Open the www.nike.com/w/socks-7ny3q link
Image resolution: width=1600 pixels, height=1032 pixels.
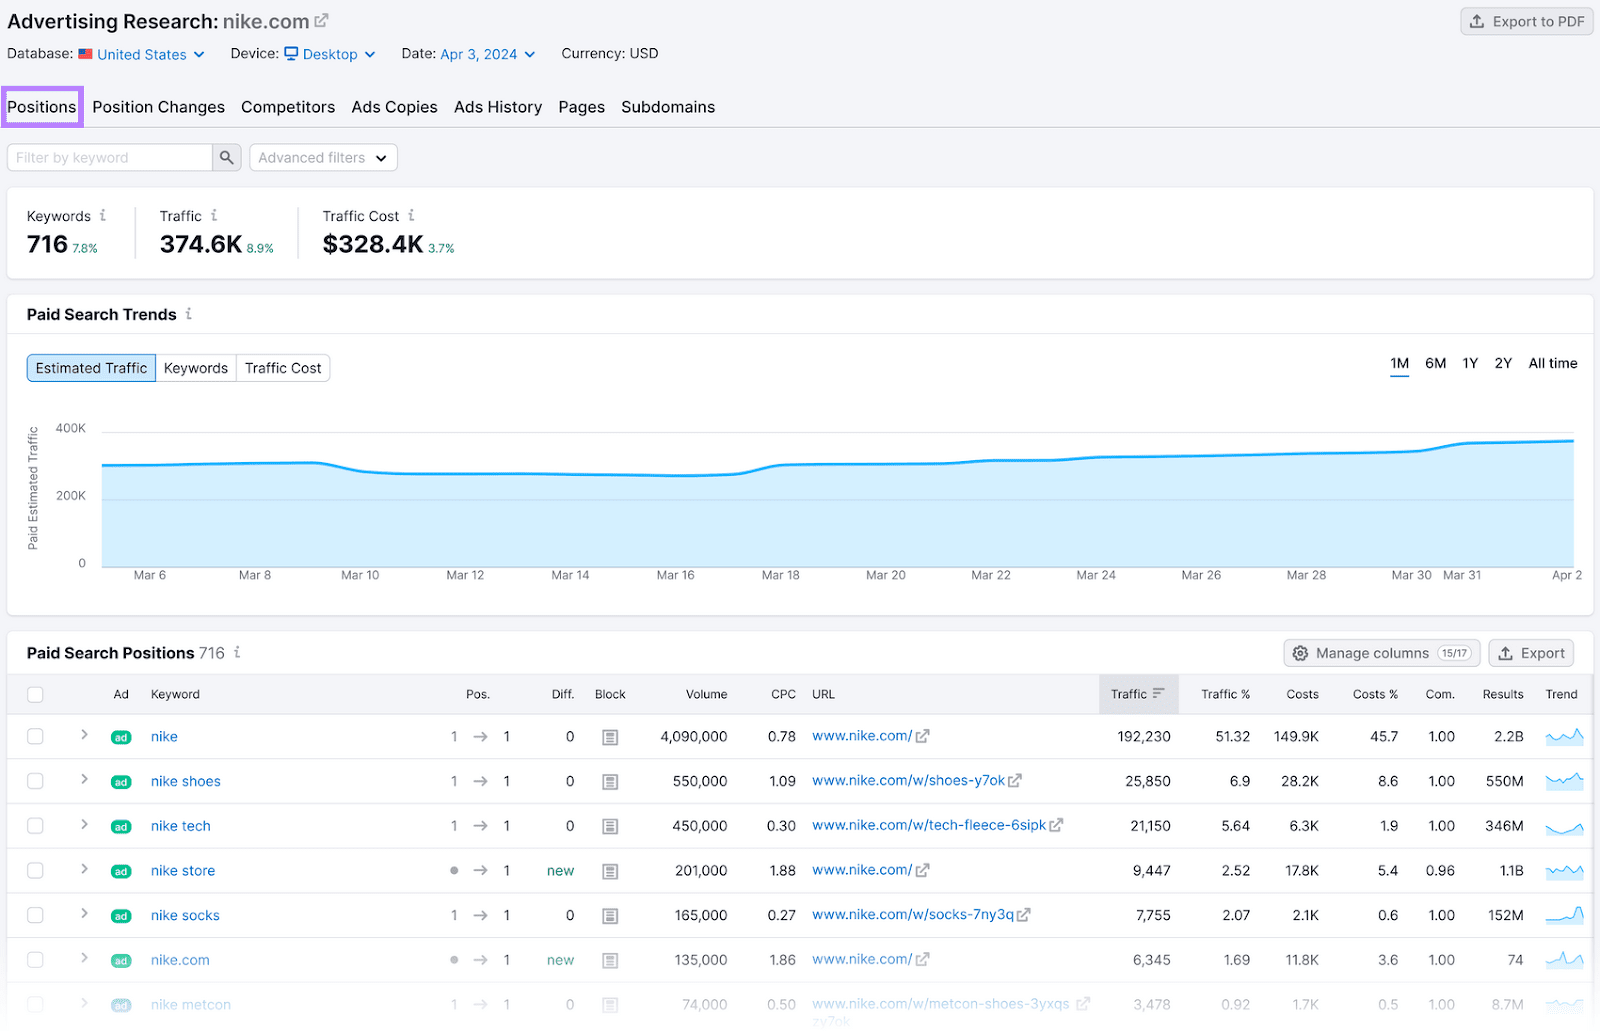pos(912,915)
